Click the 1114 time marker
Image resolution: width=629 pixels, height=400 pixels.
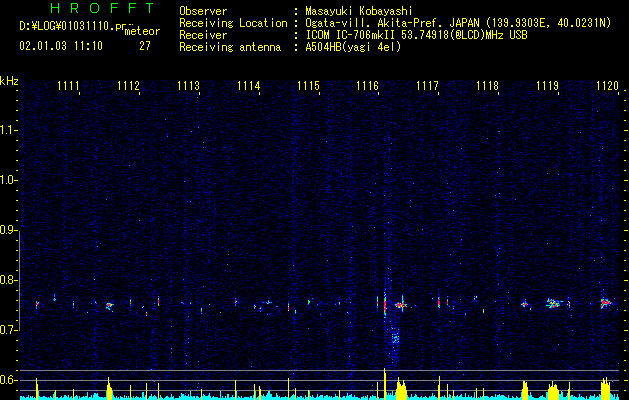pos(248,85)
